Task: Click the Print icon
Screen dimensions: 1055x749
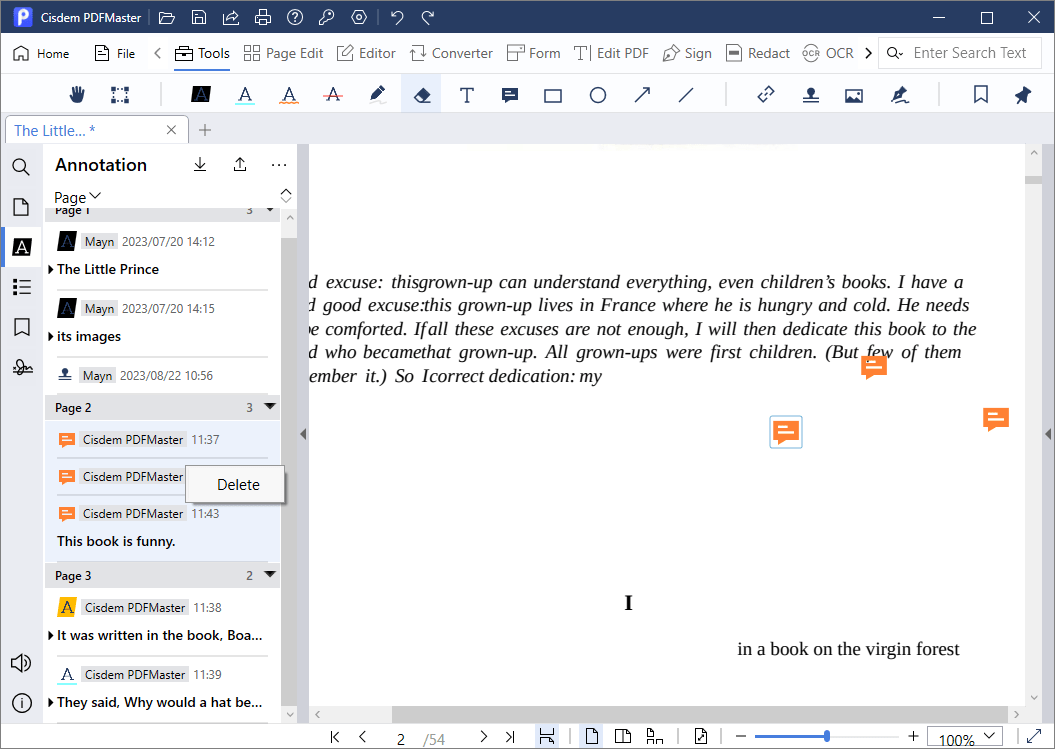Action: [263, 17]
